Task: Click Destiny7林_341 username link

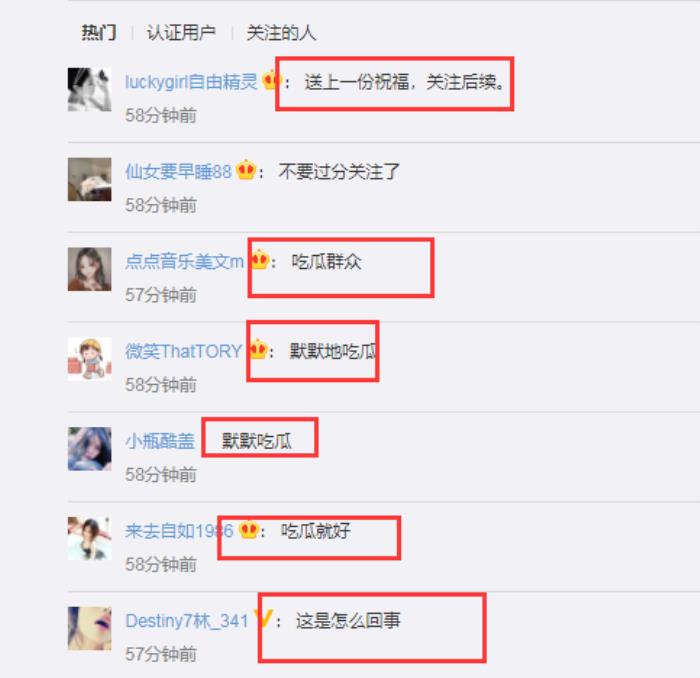Action: [x=187, y=621]
